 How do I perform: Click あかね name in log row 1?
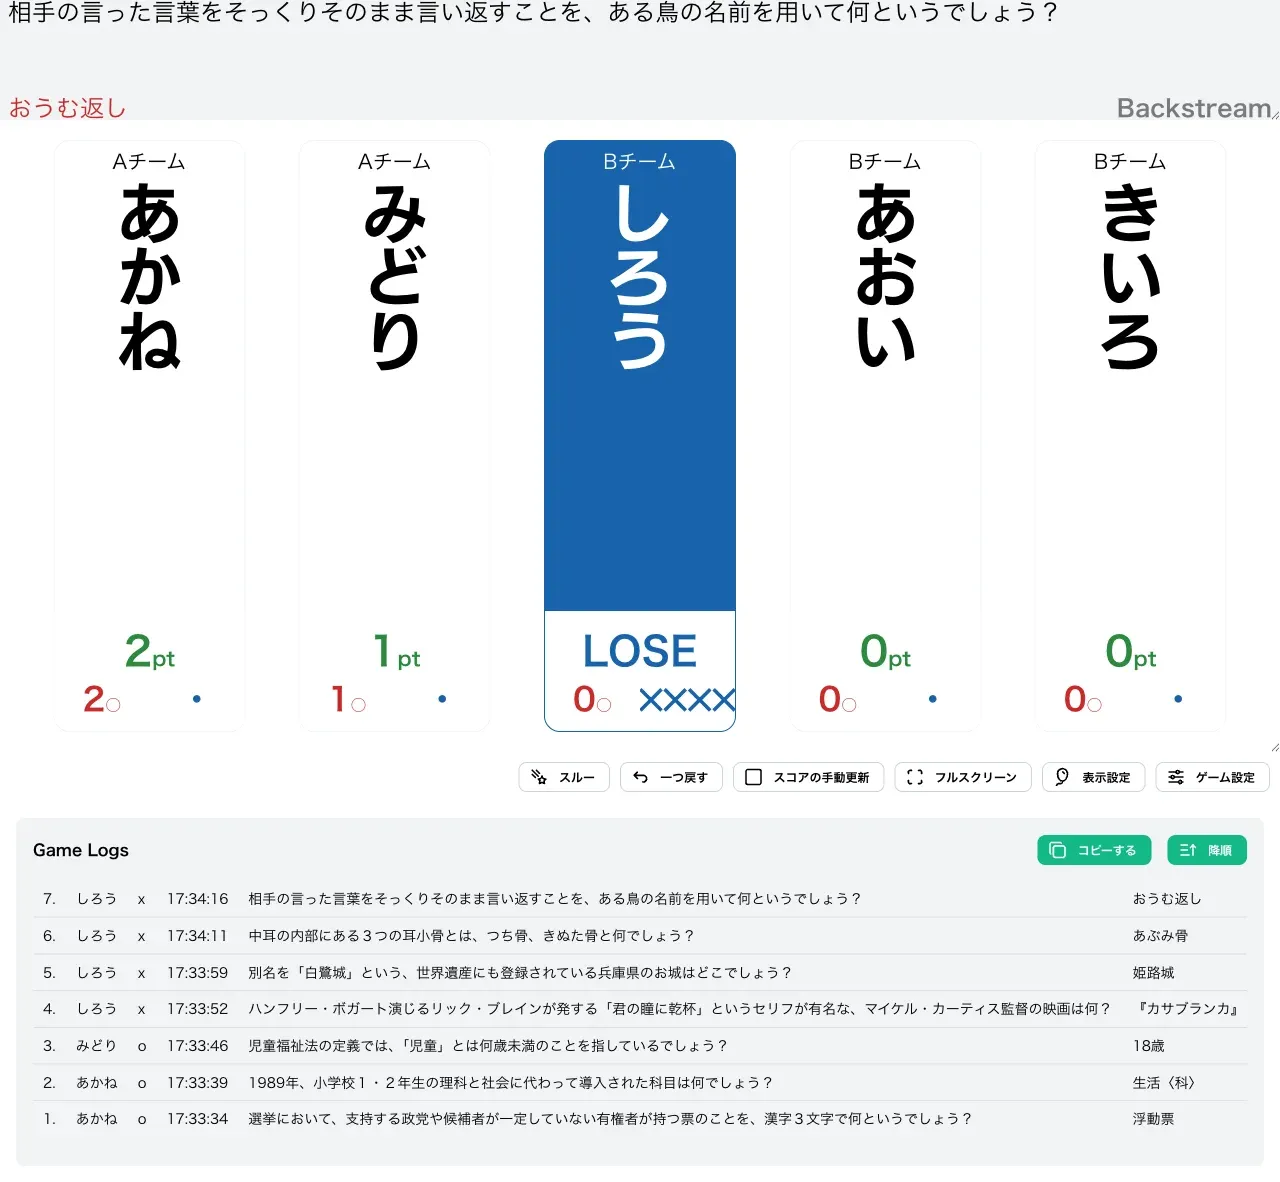coord(97,1119)
